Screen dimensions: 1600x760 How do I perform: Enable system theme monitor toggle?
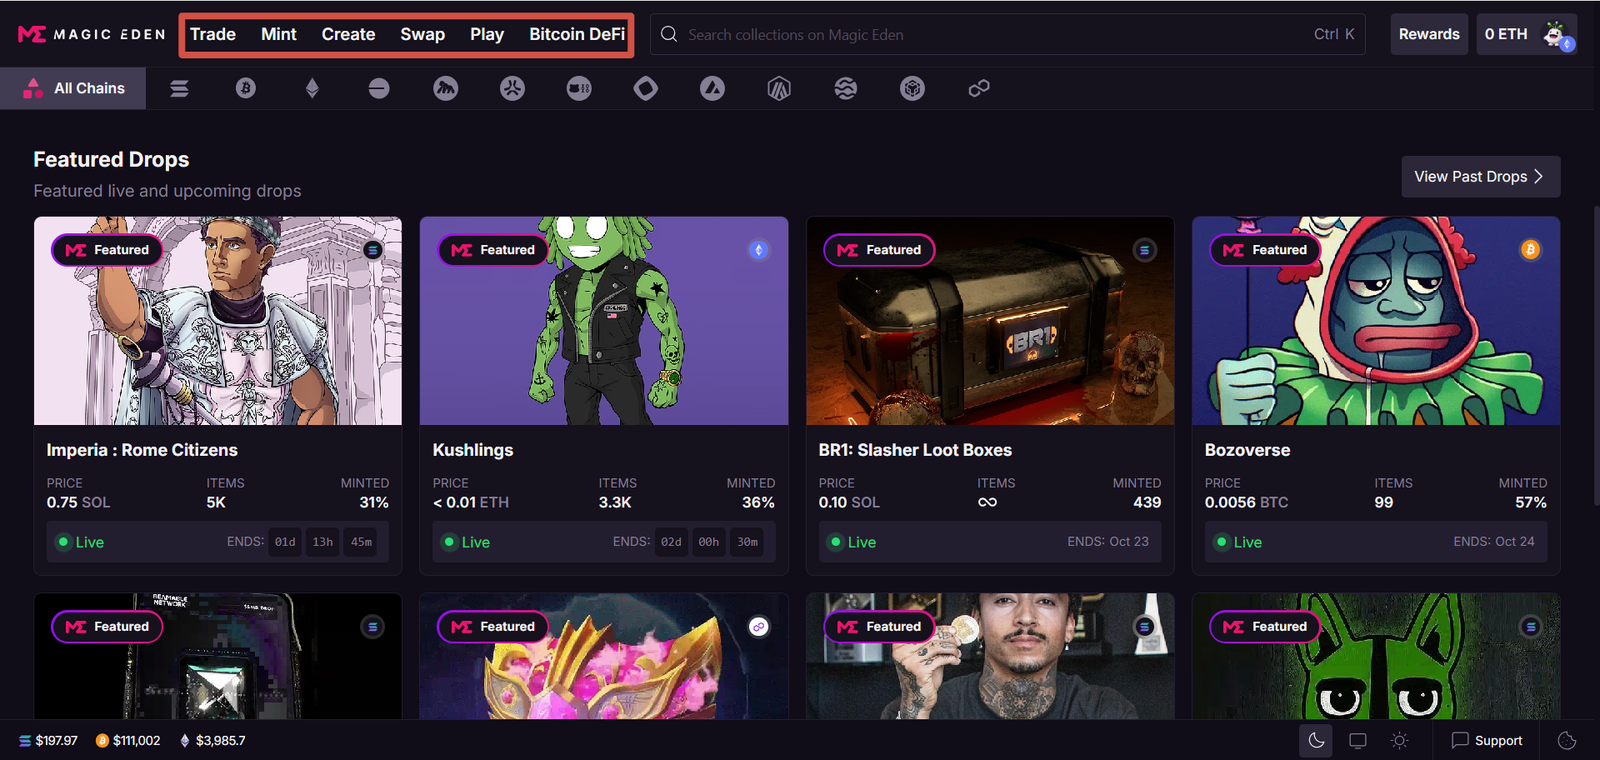point(1358,741)
